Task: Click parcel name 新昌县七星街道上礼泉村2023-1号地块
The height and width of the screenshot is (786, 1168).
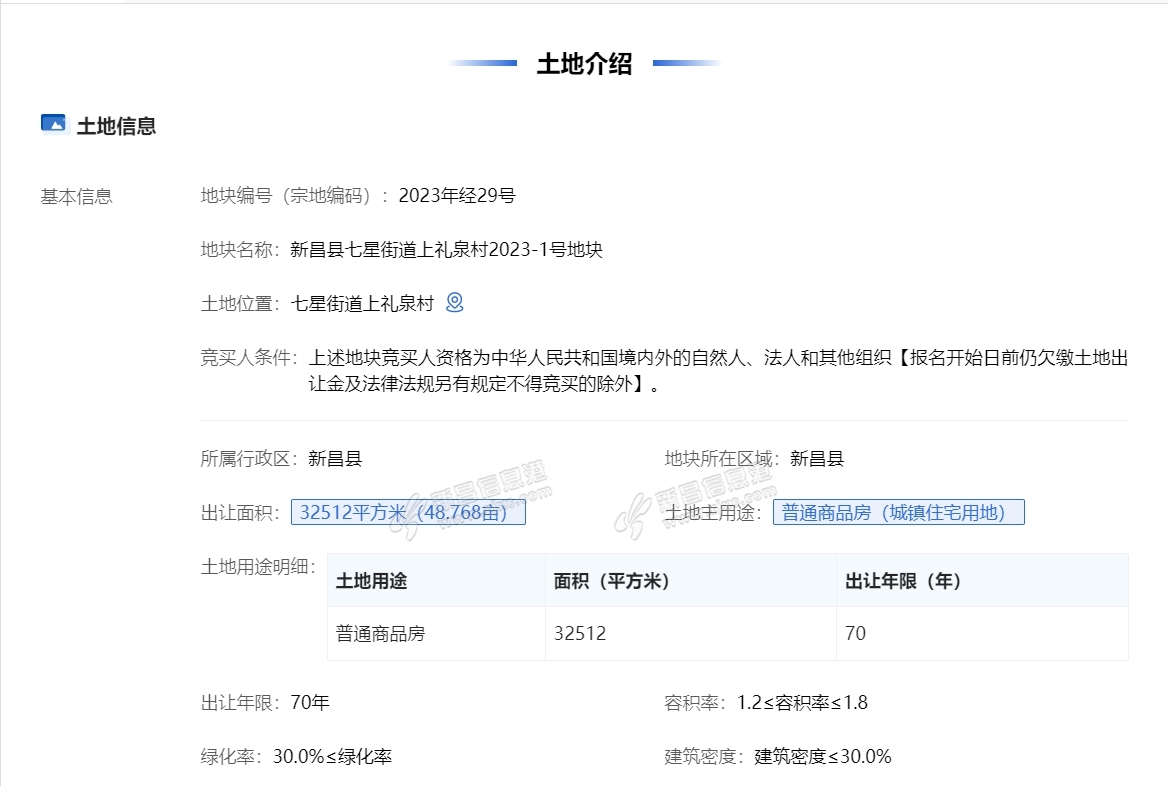Action: [x=446, y=250]
